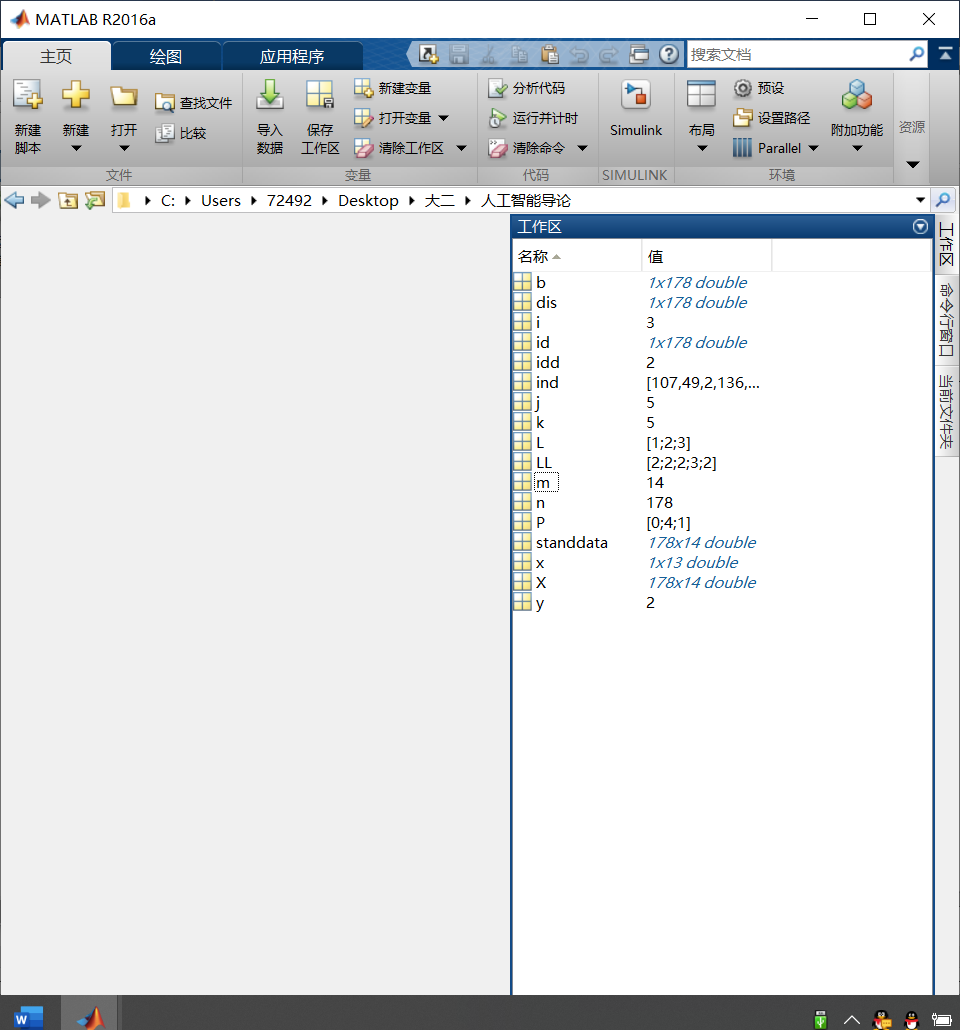Open Simulink from the toolbar
Viewport: 960px width, 1030px height.
click(635, 109)
